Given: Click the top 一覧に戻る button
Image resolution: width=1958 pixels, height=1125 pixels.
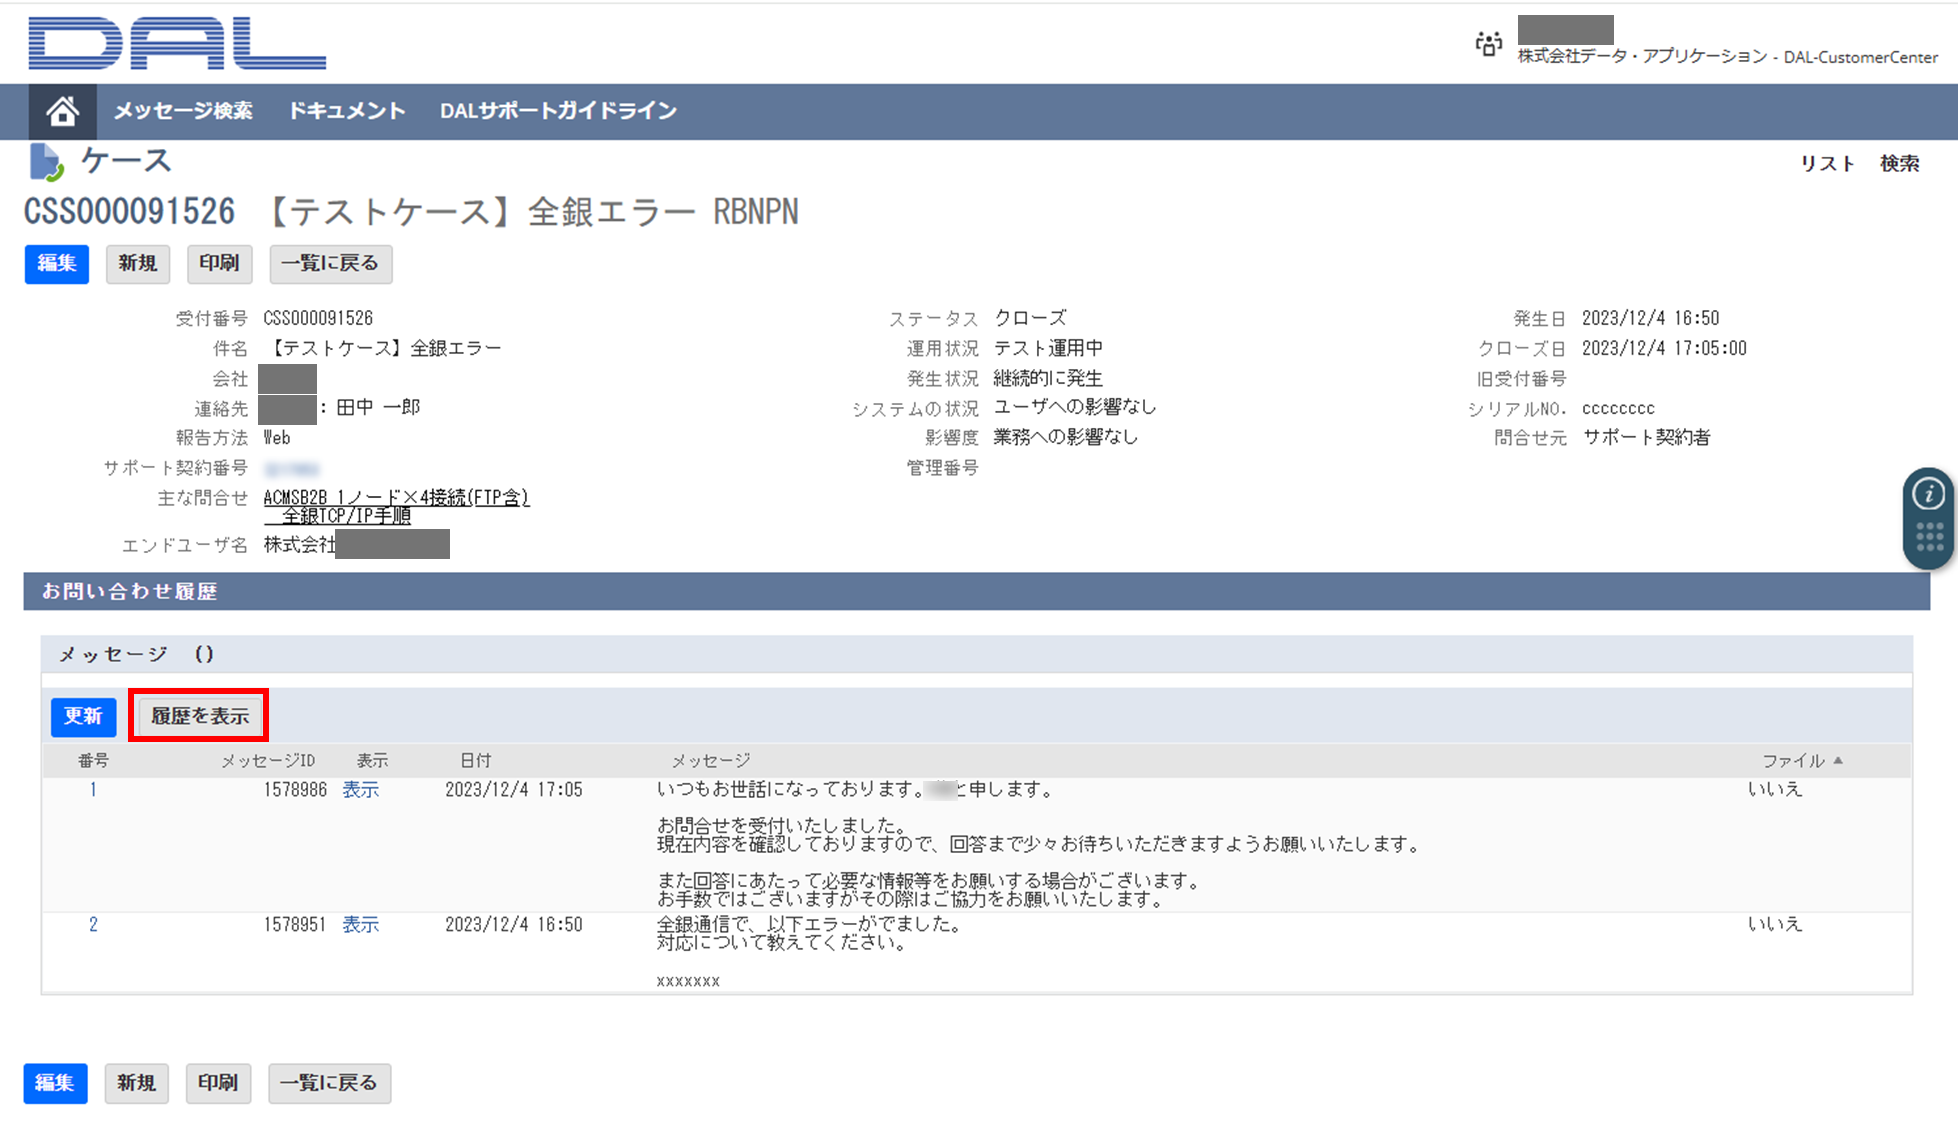Looking at the screenshot, I should tap(330, 264).
